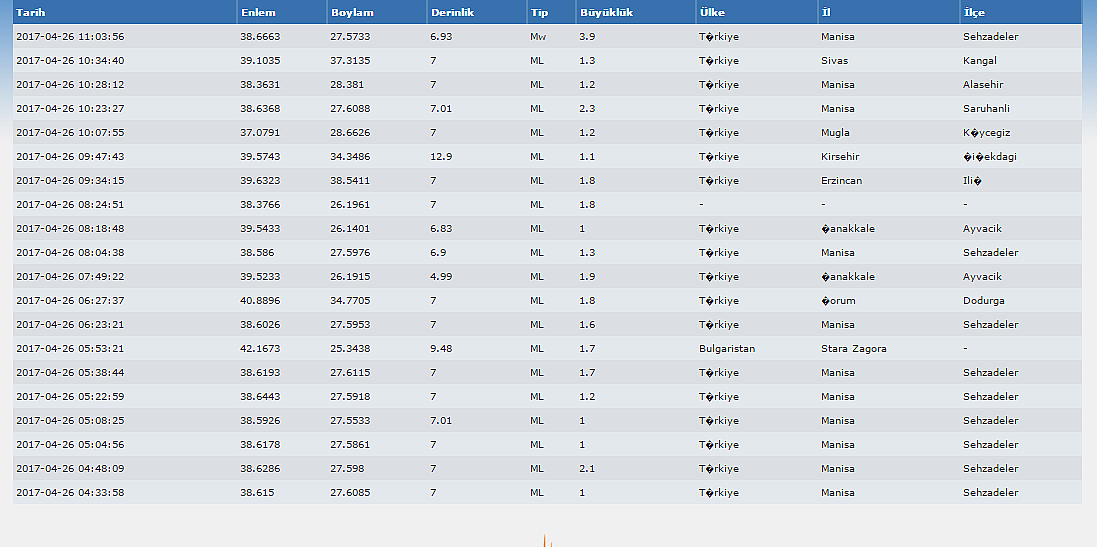This screenshot has width=1097, height=547.
Task: Select the date 2017-04-26 08:04:38
Action: tap(70, 252)
